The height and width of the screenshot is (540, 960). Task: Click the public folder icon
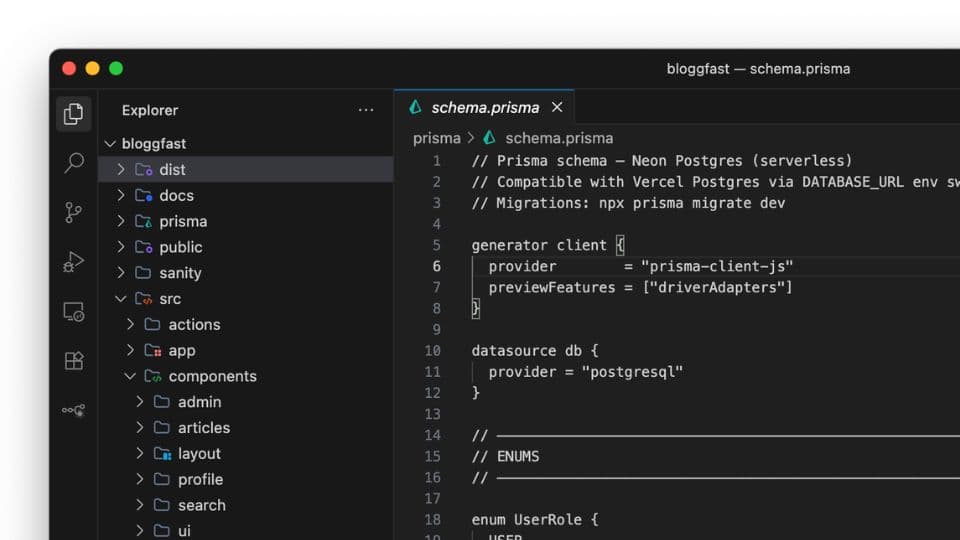[x=144, y=247]
